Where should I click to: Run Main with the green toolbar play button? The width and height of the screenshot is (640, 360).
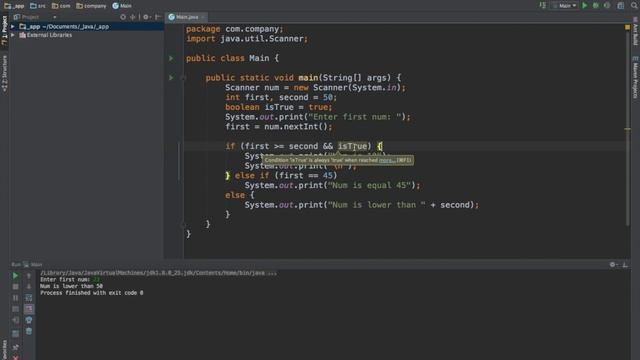[x=584, y=6]
